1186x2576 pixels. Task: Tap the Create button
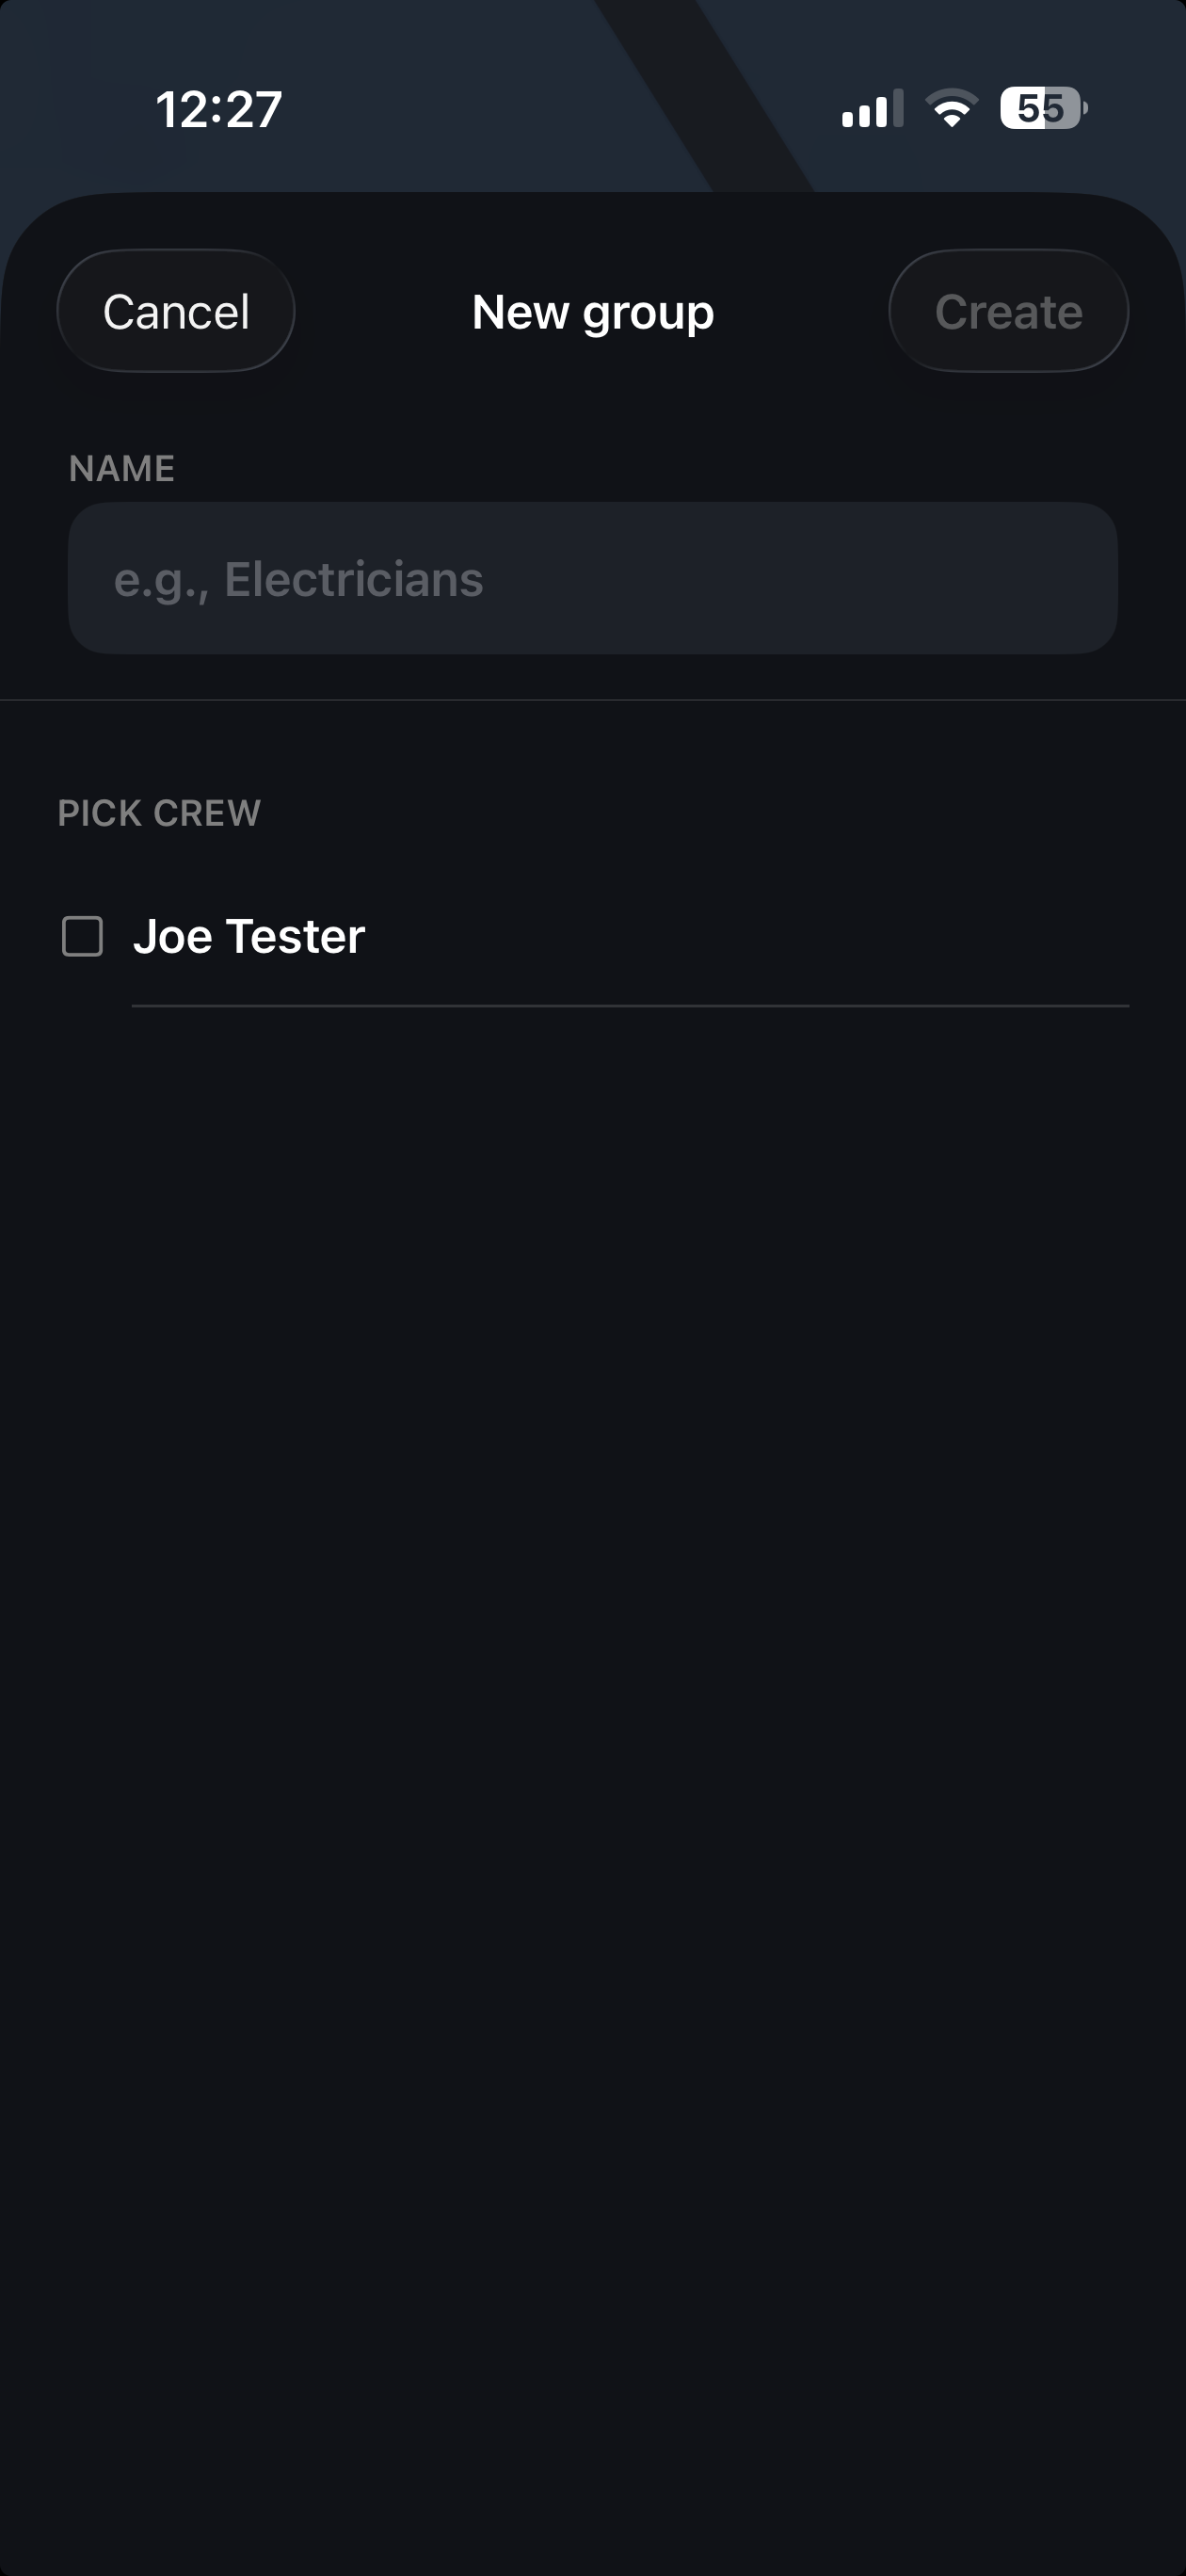click(1008, 311)
